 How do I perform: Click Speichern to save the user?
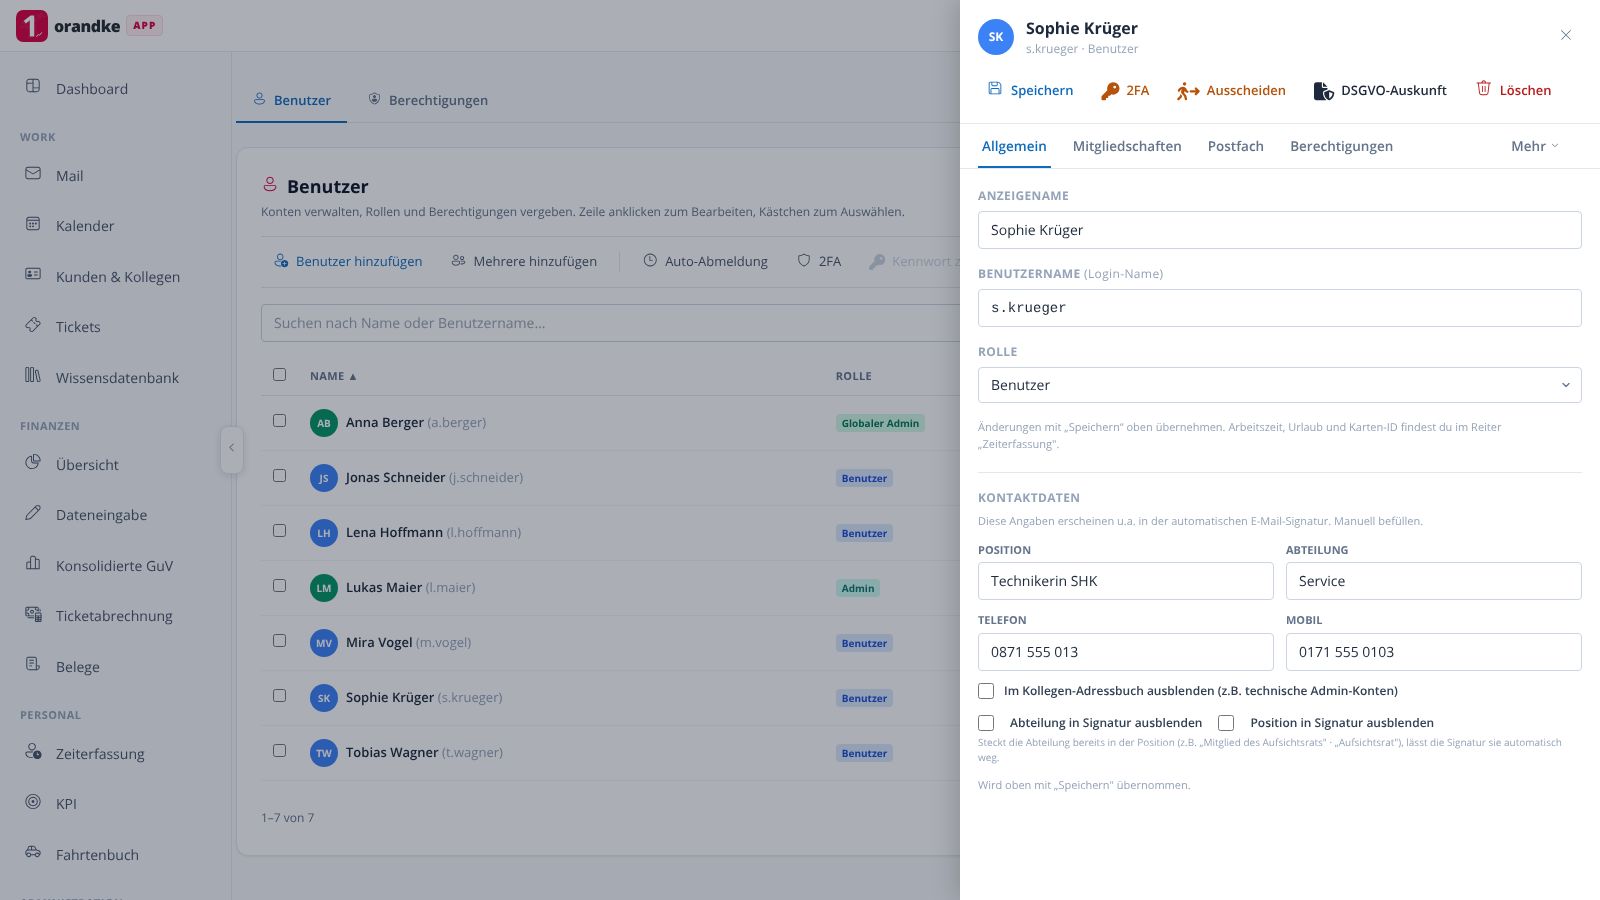(x=1031, y=90)
